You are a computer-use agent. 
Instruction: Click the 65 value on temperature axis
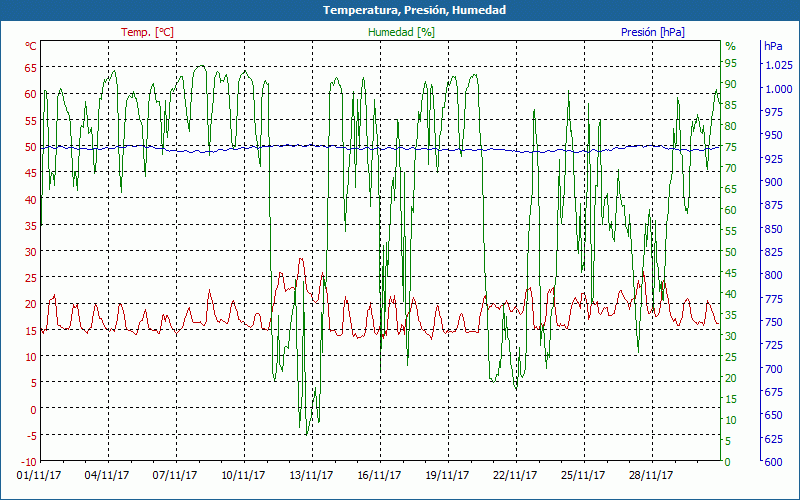[31, 67]
